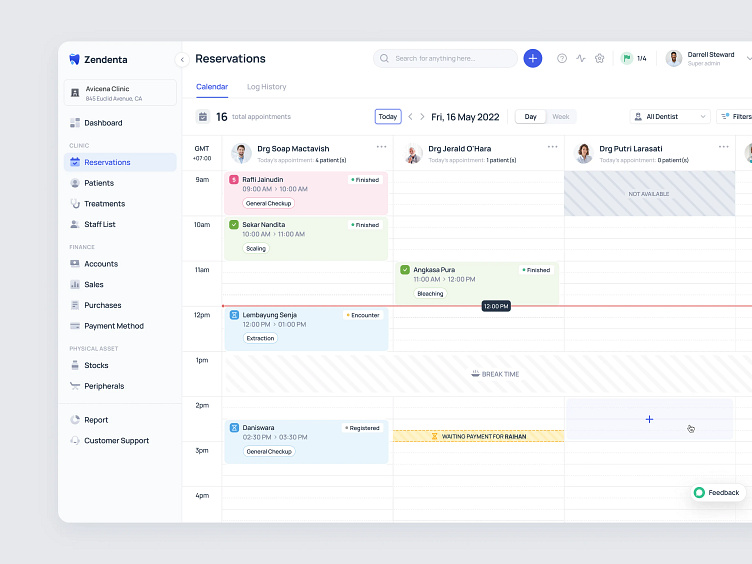Click Drg Jerald O'Hara's avatar
This screenshot has height=564, width=752.
tap(412, 153)
